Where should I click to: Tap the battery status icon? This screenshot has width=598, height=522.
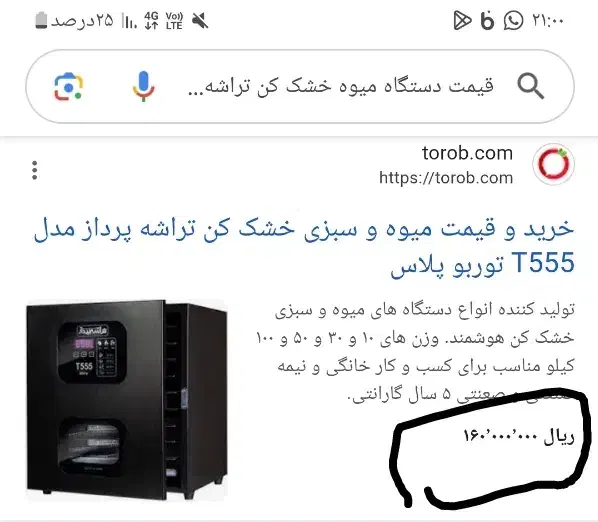coord(41,20)
